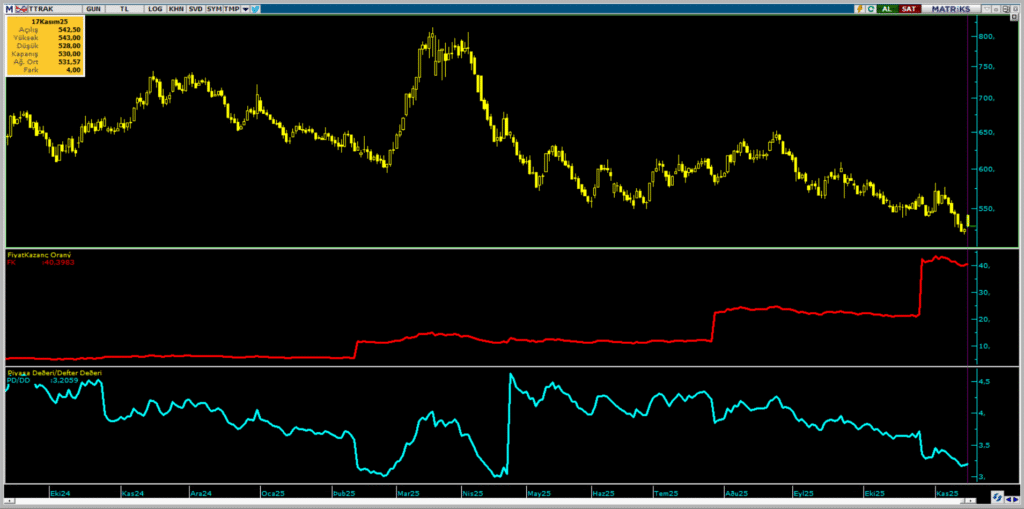Toggle the SVD option
The height and width of the screenshot is (509, 1024).
tap(195, 8)
